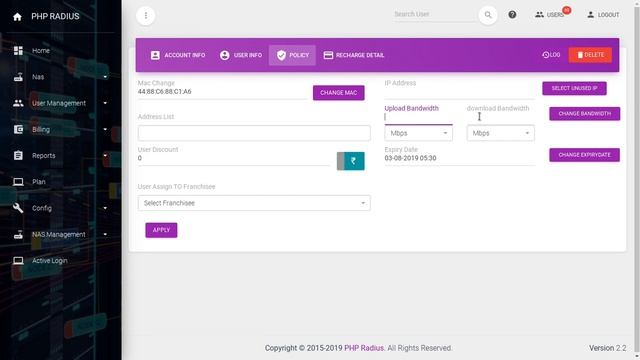This screenshot has height=360, width=640.
Task: Open the PHP Radius footer link
Action: tap(364, 348)
